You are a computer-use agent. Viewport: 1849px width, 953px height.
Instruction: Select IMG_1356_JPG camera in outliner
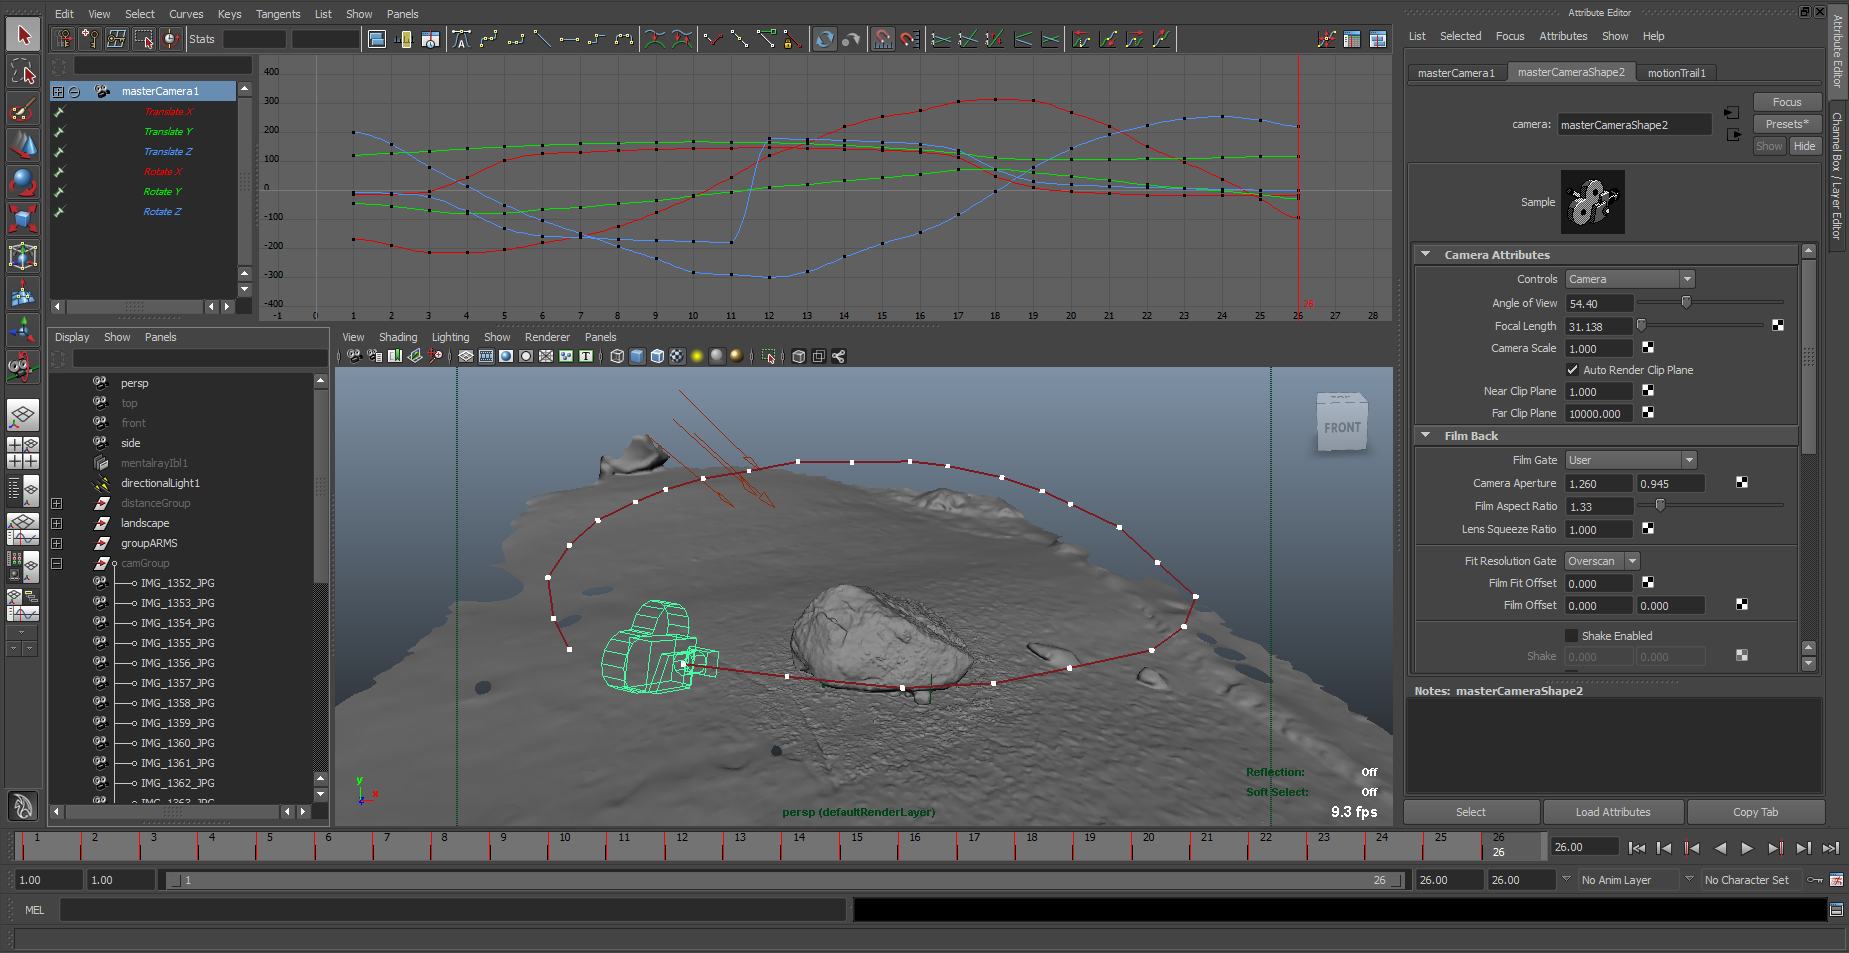pyautogui.click(x=177, y=663)
